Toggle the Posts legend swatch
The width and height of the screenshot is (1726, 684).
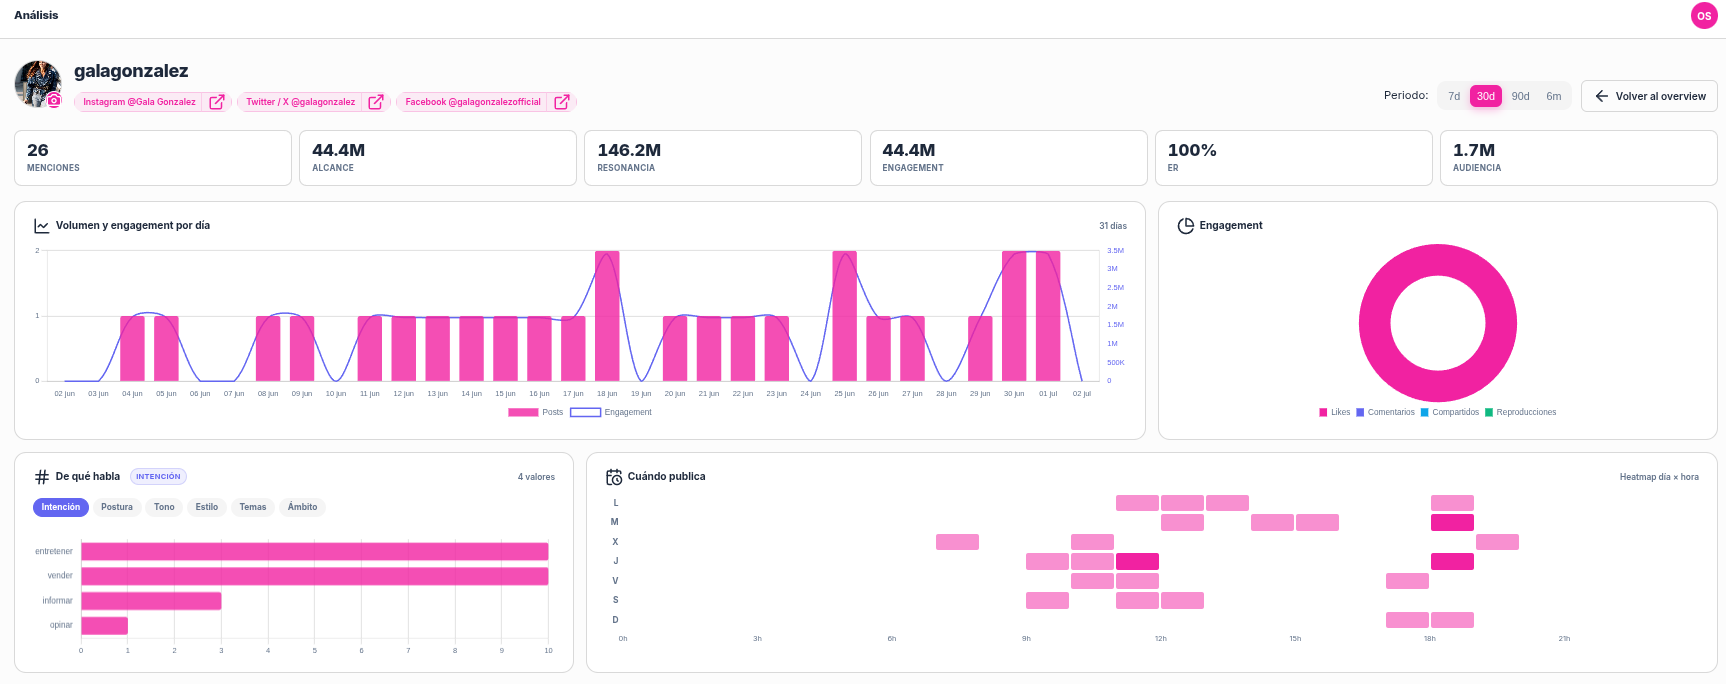coord(523,412)
